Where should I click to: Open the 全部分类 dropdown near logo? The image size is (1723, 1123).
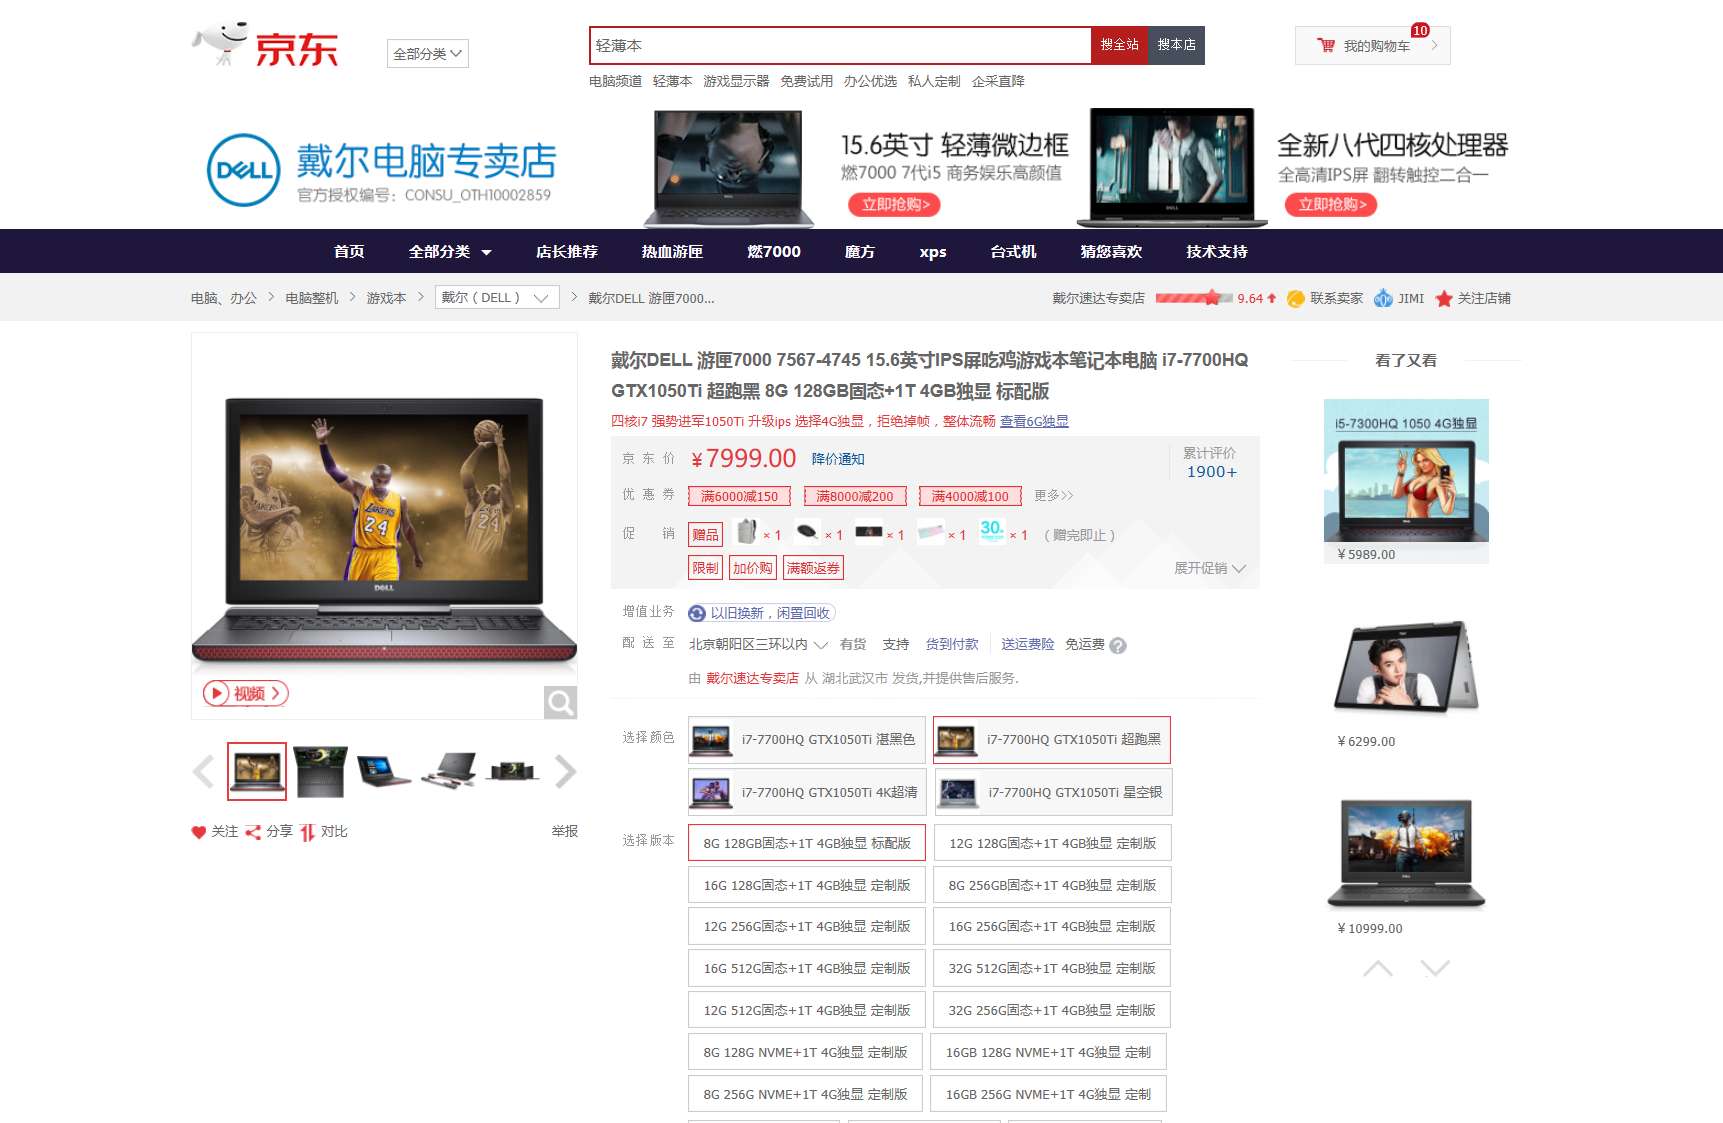point(428,54)
